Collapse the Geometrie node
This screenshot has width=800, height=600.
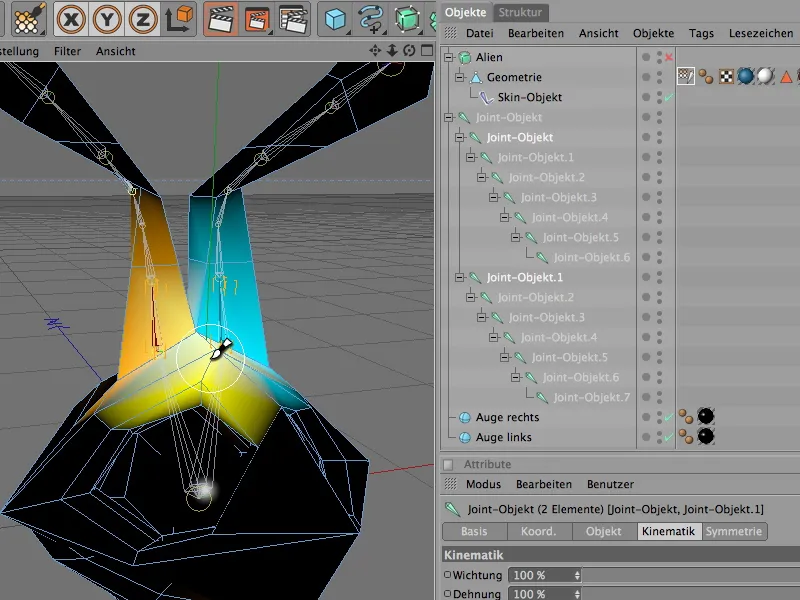point(460,77)
